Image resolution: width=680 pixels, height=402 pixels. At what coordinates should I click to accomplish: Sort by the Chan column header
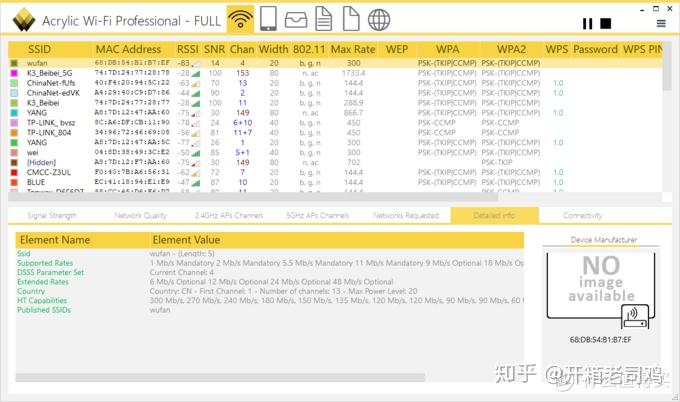(242, 49)
